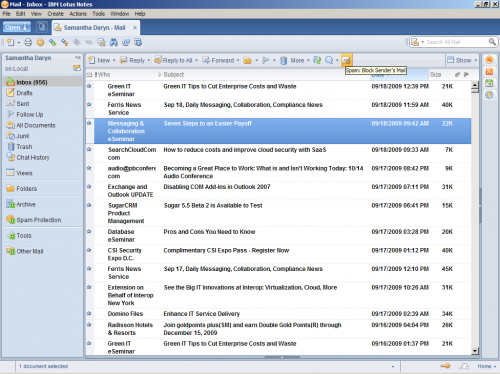Expand the New button dropdown arrow

click(x=114, y=60)
